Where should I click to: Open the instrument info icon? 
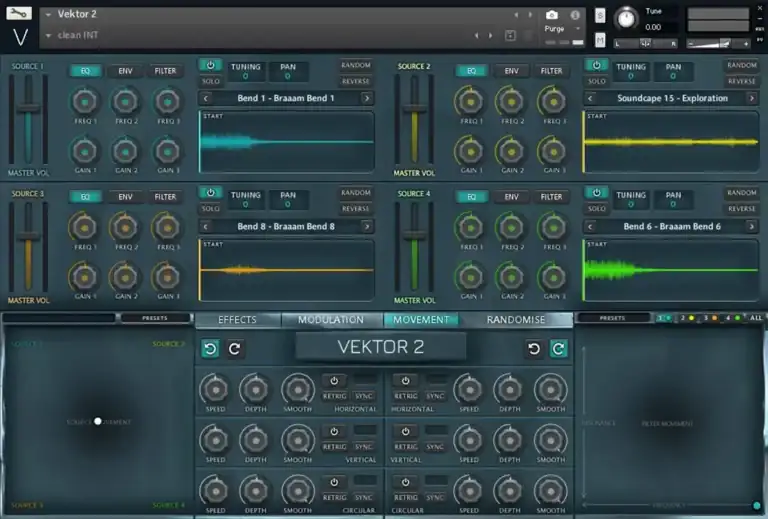575,15
